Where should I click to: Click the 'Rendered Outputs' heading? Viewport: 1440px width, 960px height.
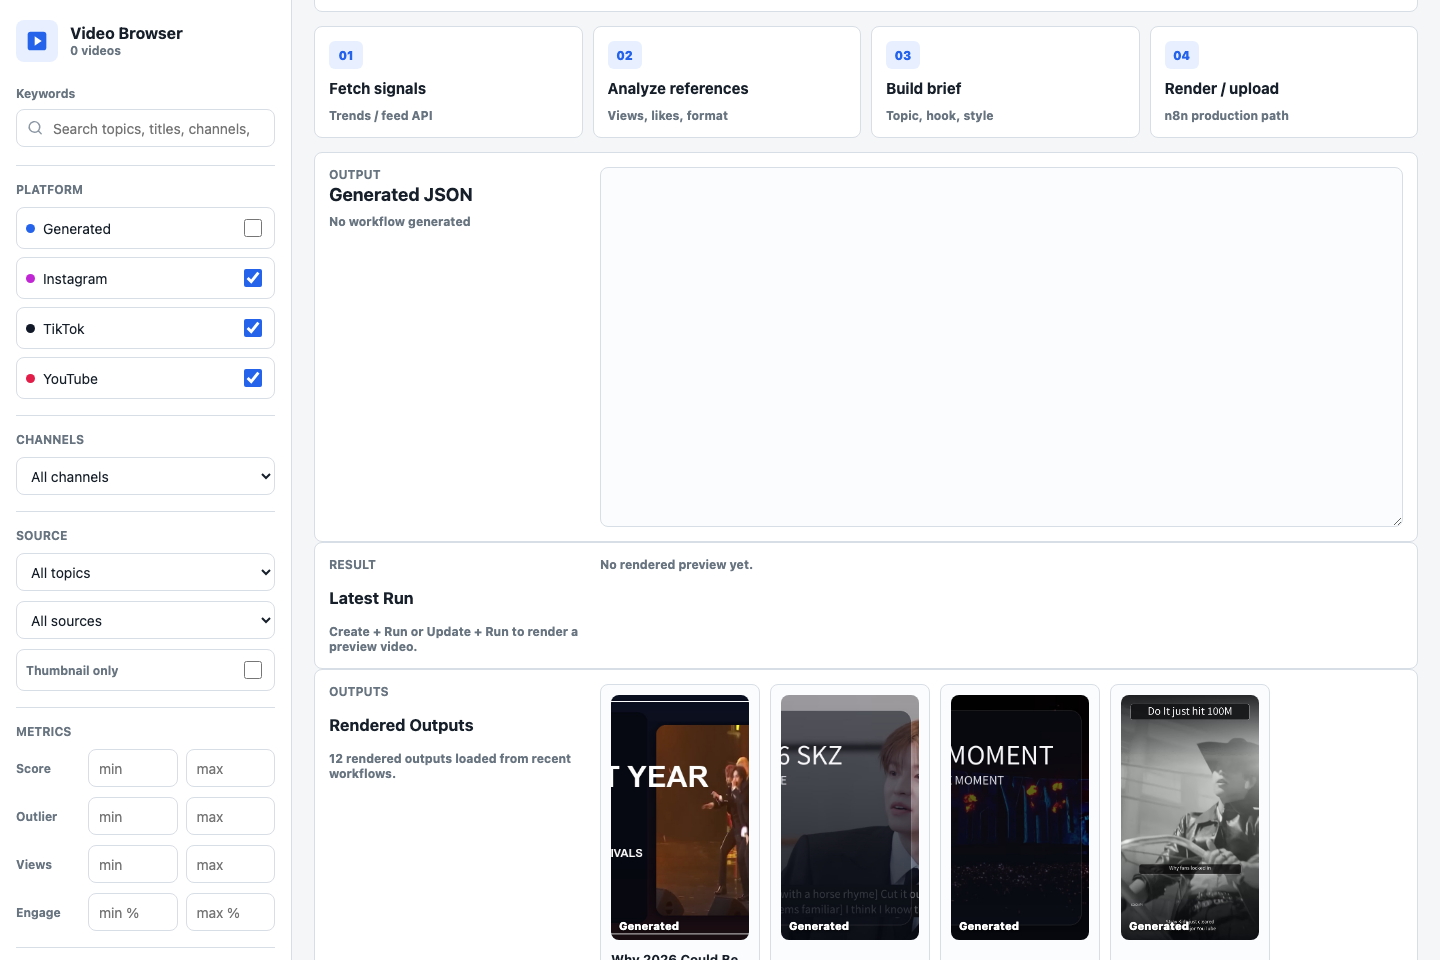click(x=401, y=725)
